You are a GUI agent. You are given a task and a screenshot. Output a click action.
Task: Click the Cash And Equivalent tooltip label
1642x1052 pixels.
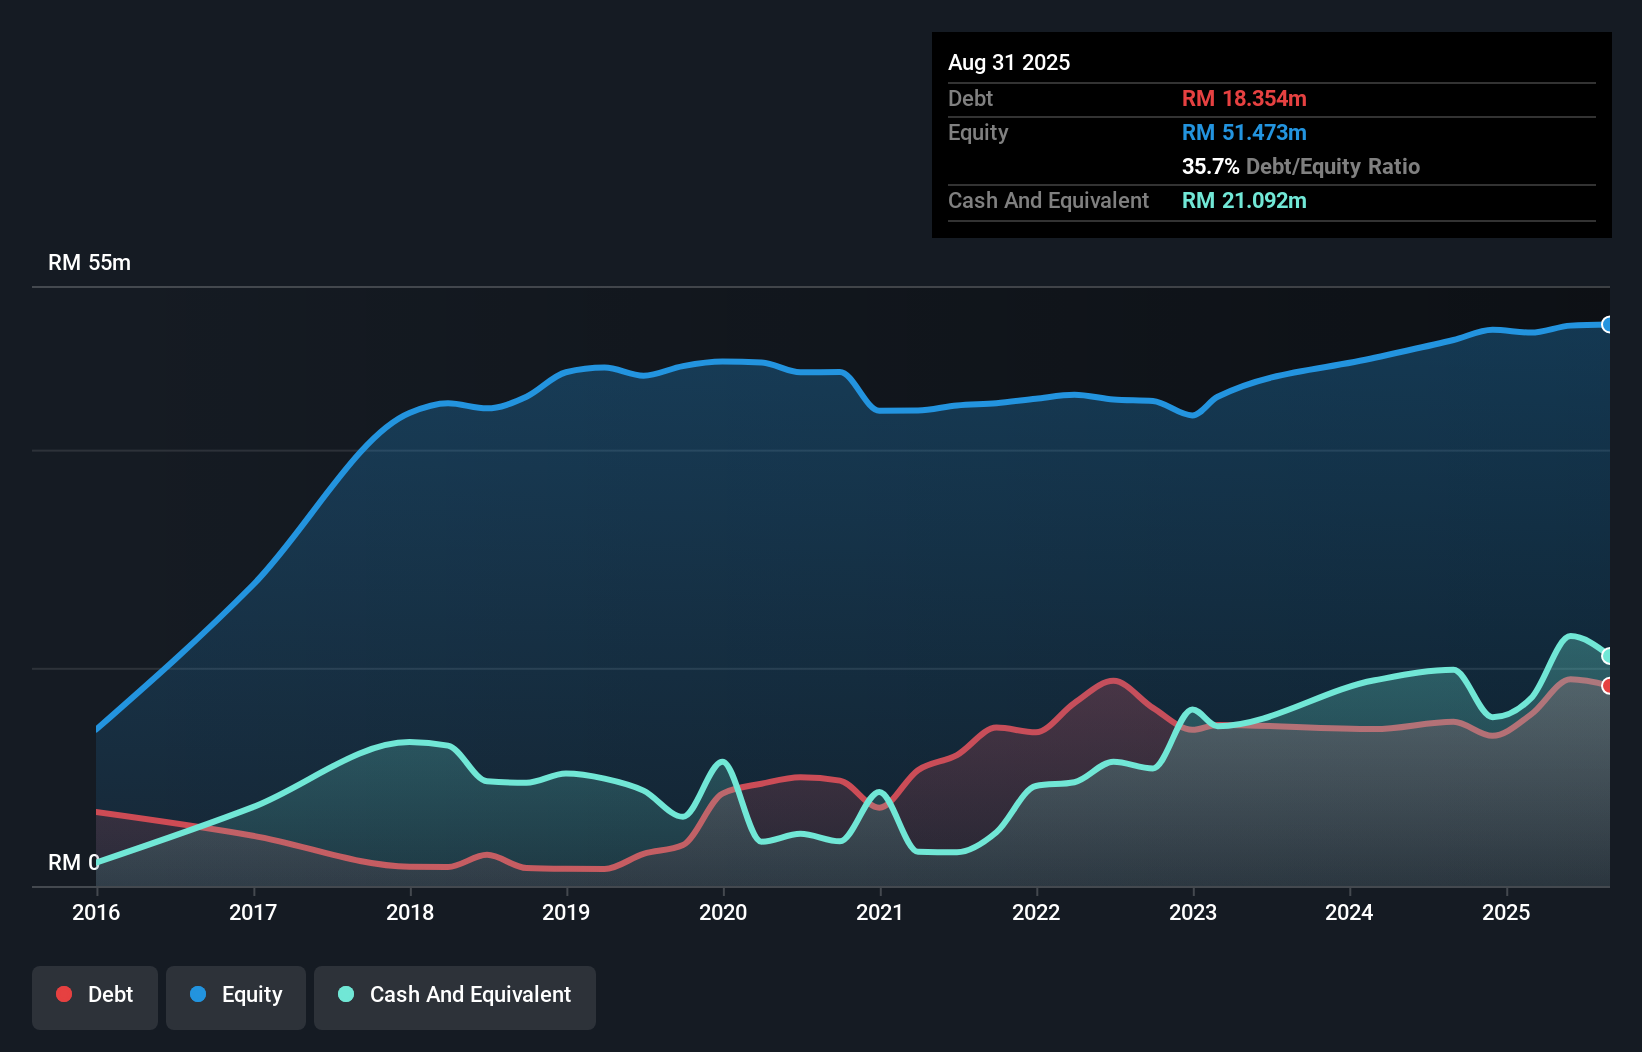[x=1048, y=200]
